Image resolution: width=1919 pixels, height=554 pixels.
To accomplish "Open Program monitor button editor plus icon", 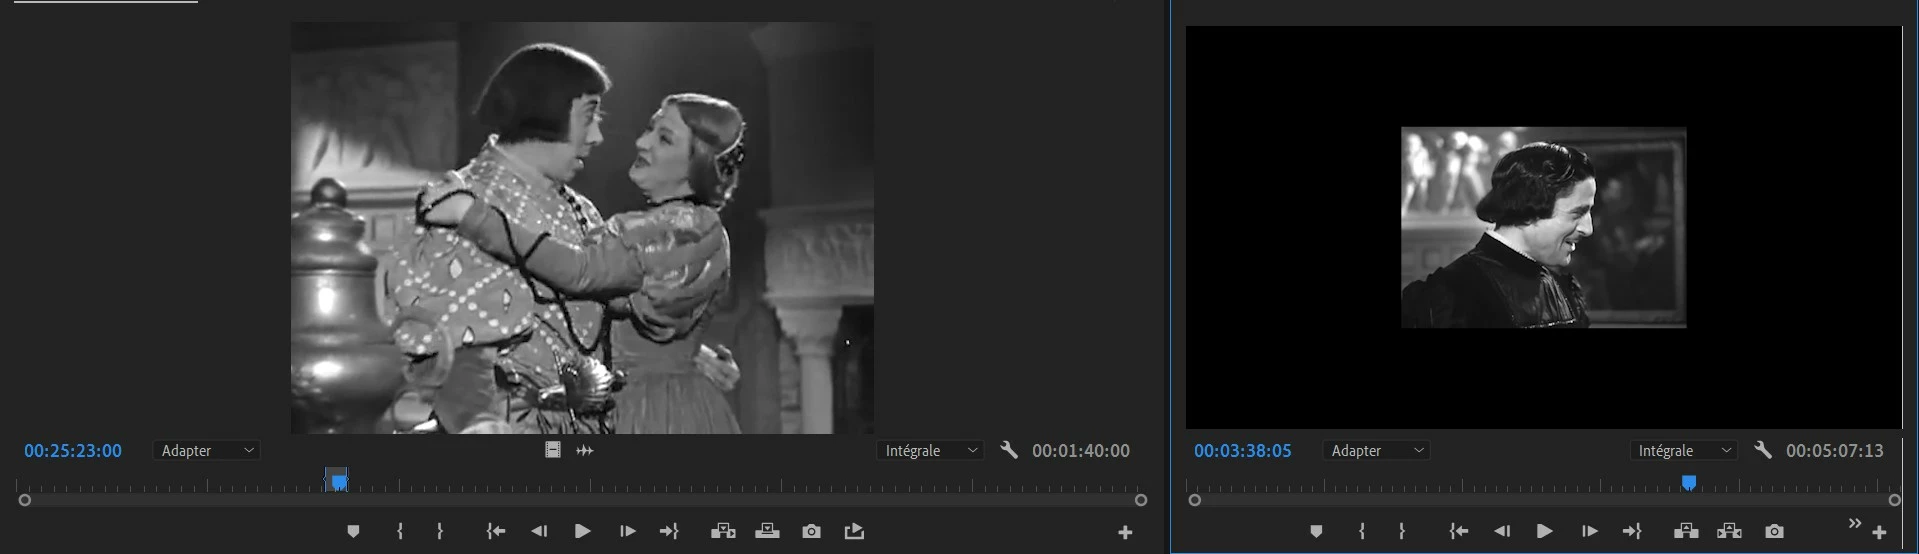I will coord(1879,533).
